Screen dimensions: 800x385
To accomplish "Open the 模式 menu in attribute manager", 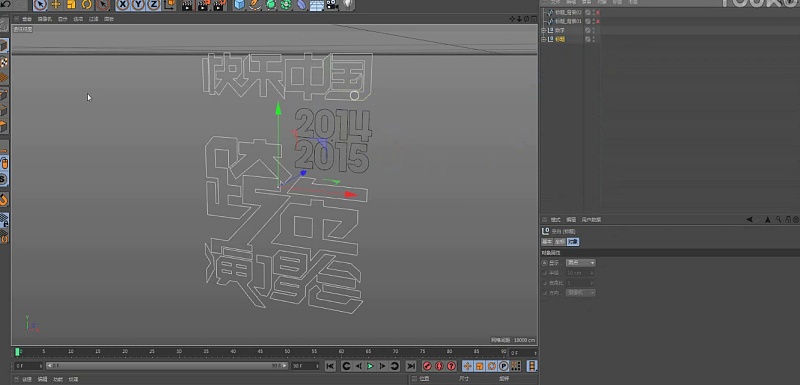I will point(555,220).
